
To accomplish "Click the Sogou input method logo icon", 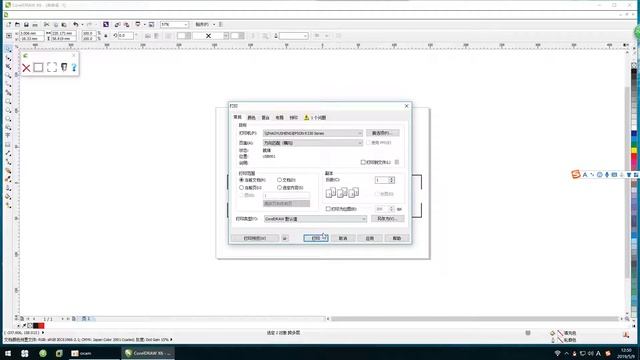I will coord(576,175).
